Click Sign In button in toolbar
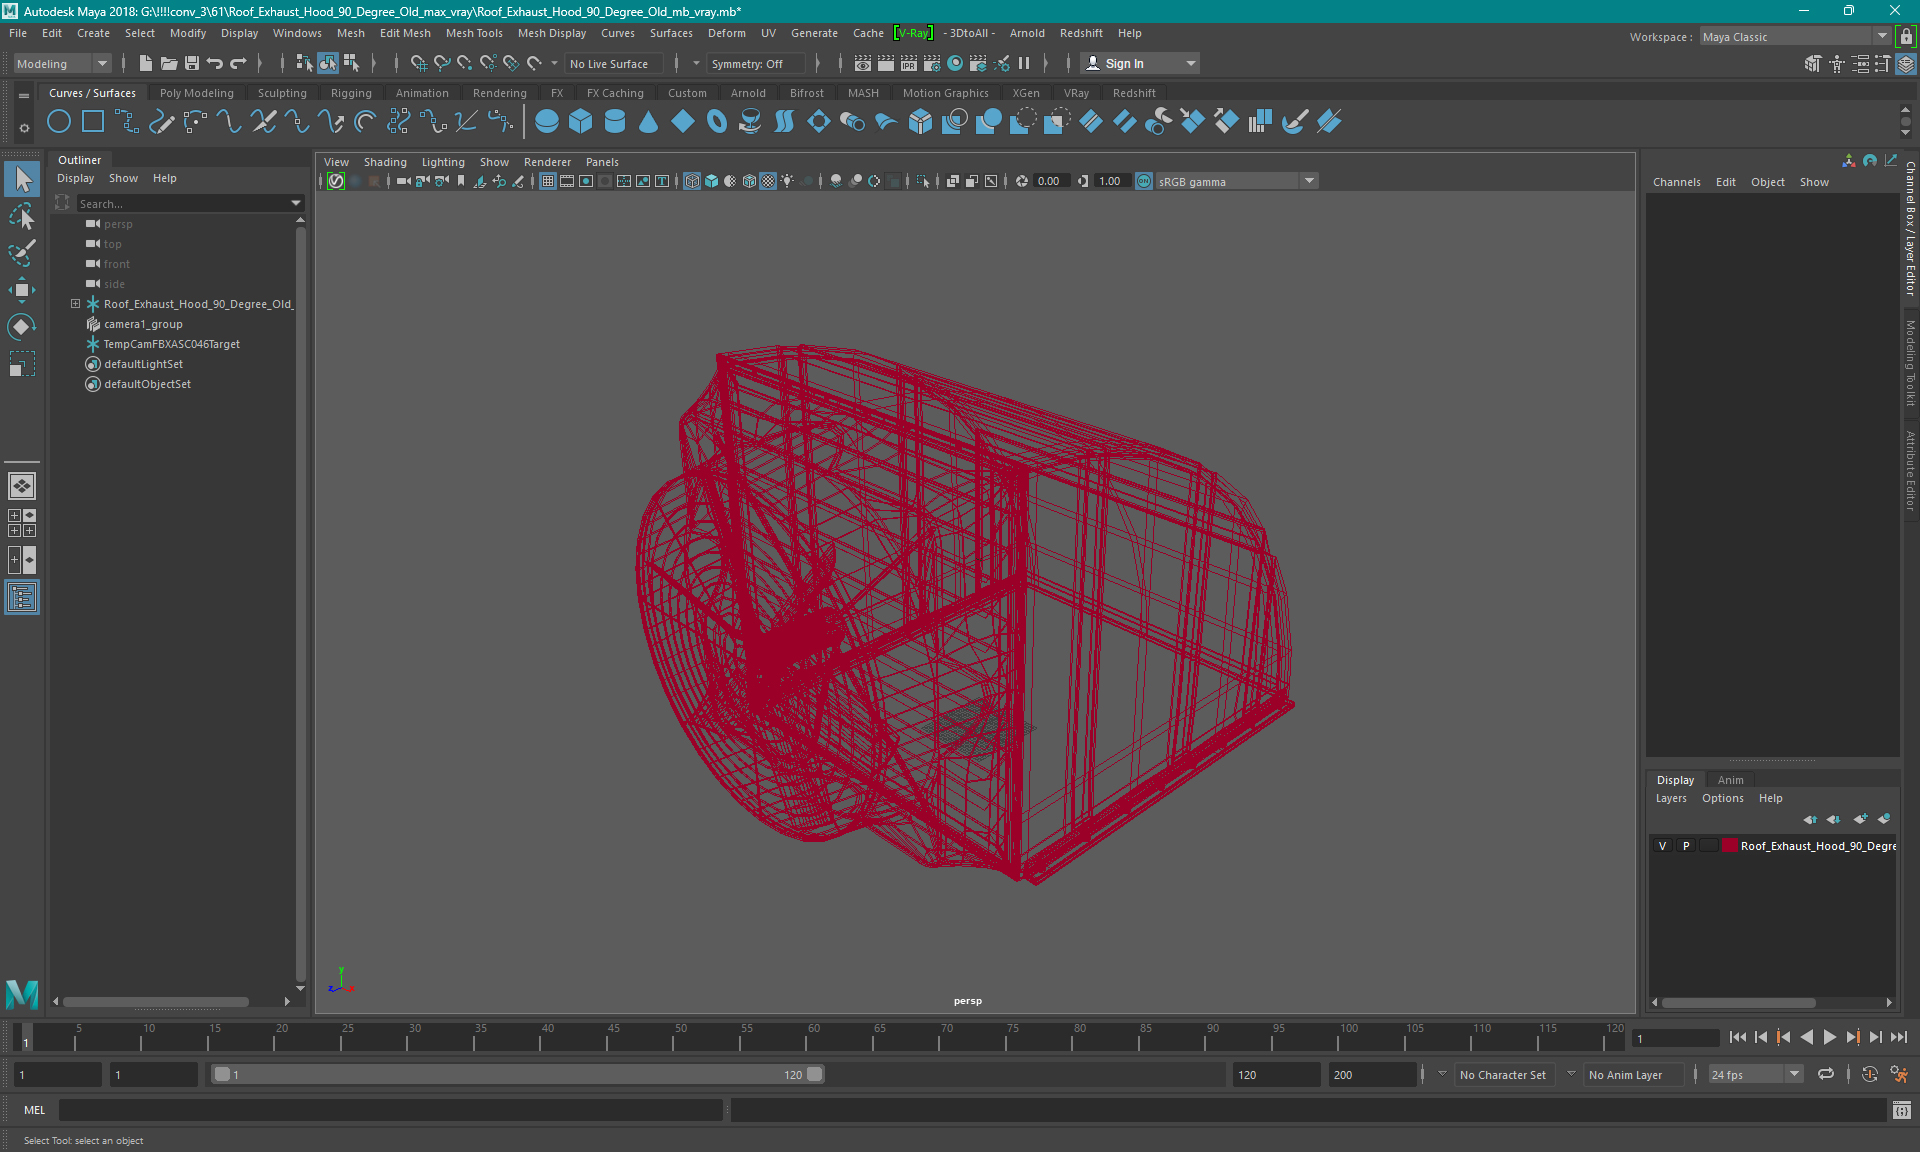The image size is (1920, 1152). [x=1125, y=63]
